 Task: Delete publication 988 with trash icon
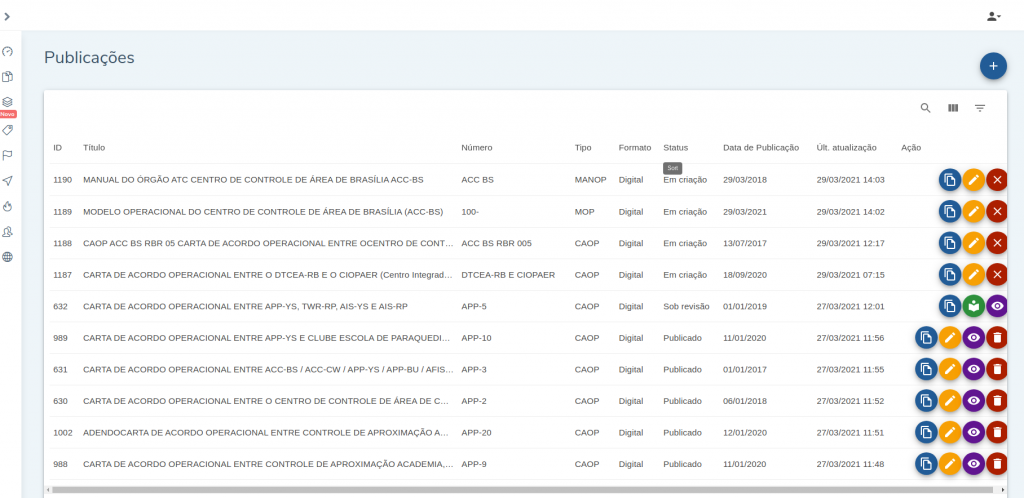coord(997,464)
